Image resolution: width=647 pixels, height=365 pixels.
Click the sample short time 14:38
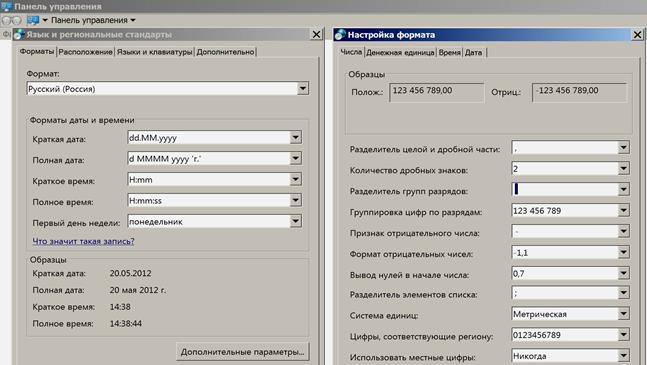click(x=120, y=307)
